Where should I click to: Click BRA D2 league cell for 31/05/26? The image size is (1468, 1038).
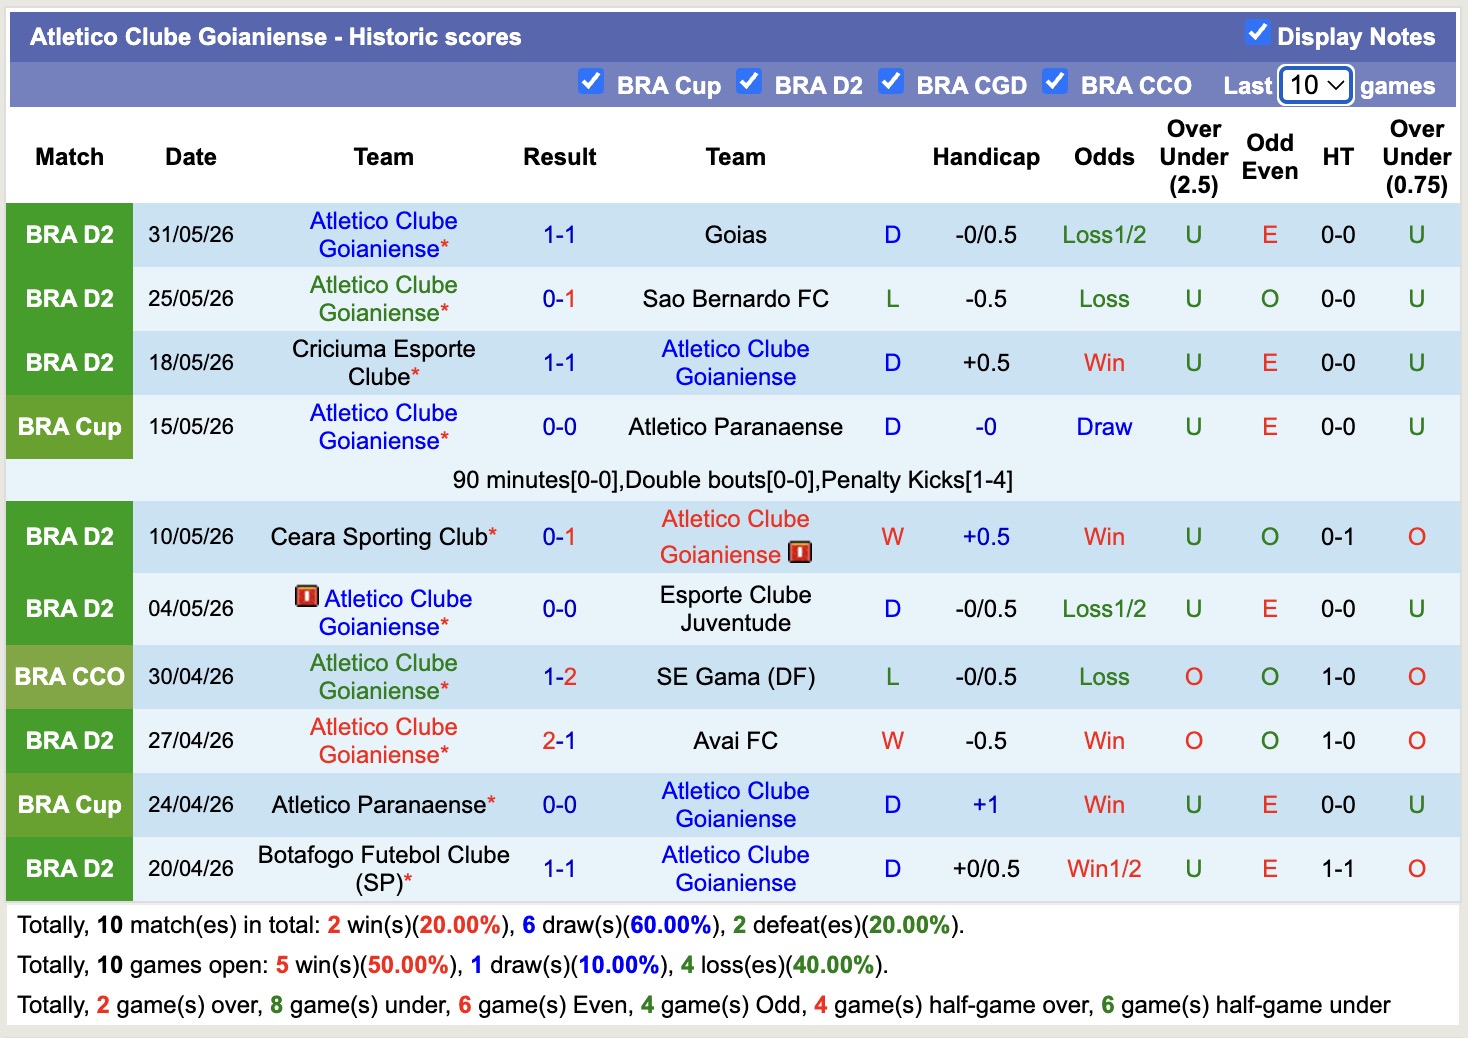(x=69, y=235)
